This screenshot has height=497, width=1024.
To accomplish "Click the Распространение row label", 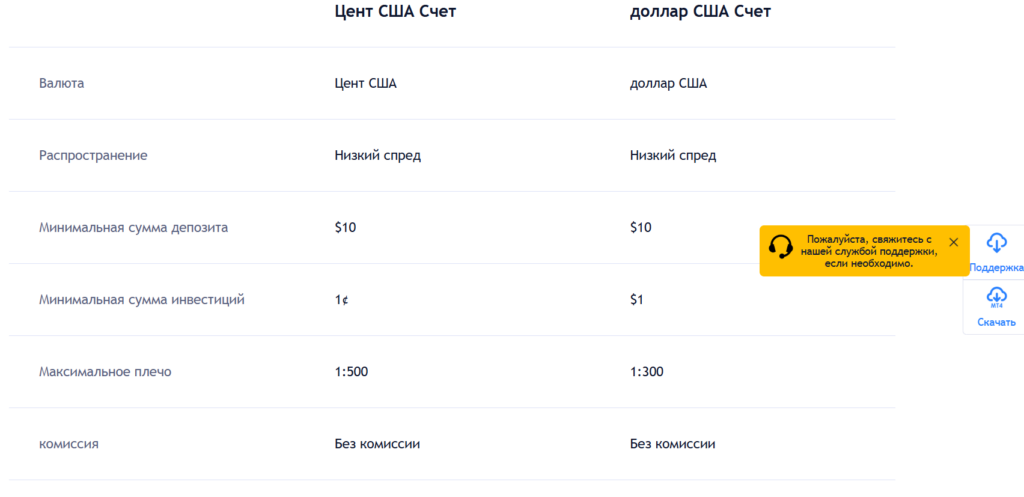I will click(93, 155).
